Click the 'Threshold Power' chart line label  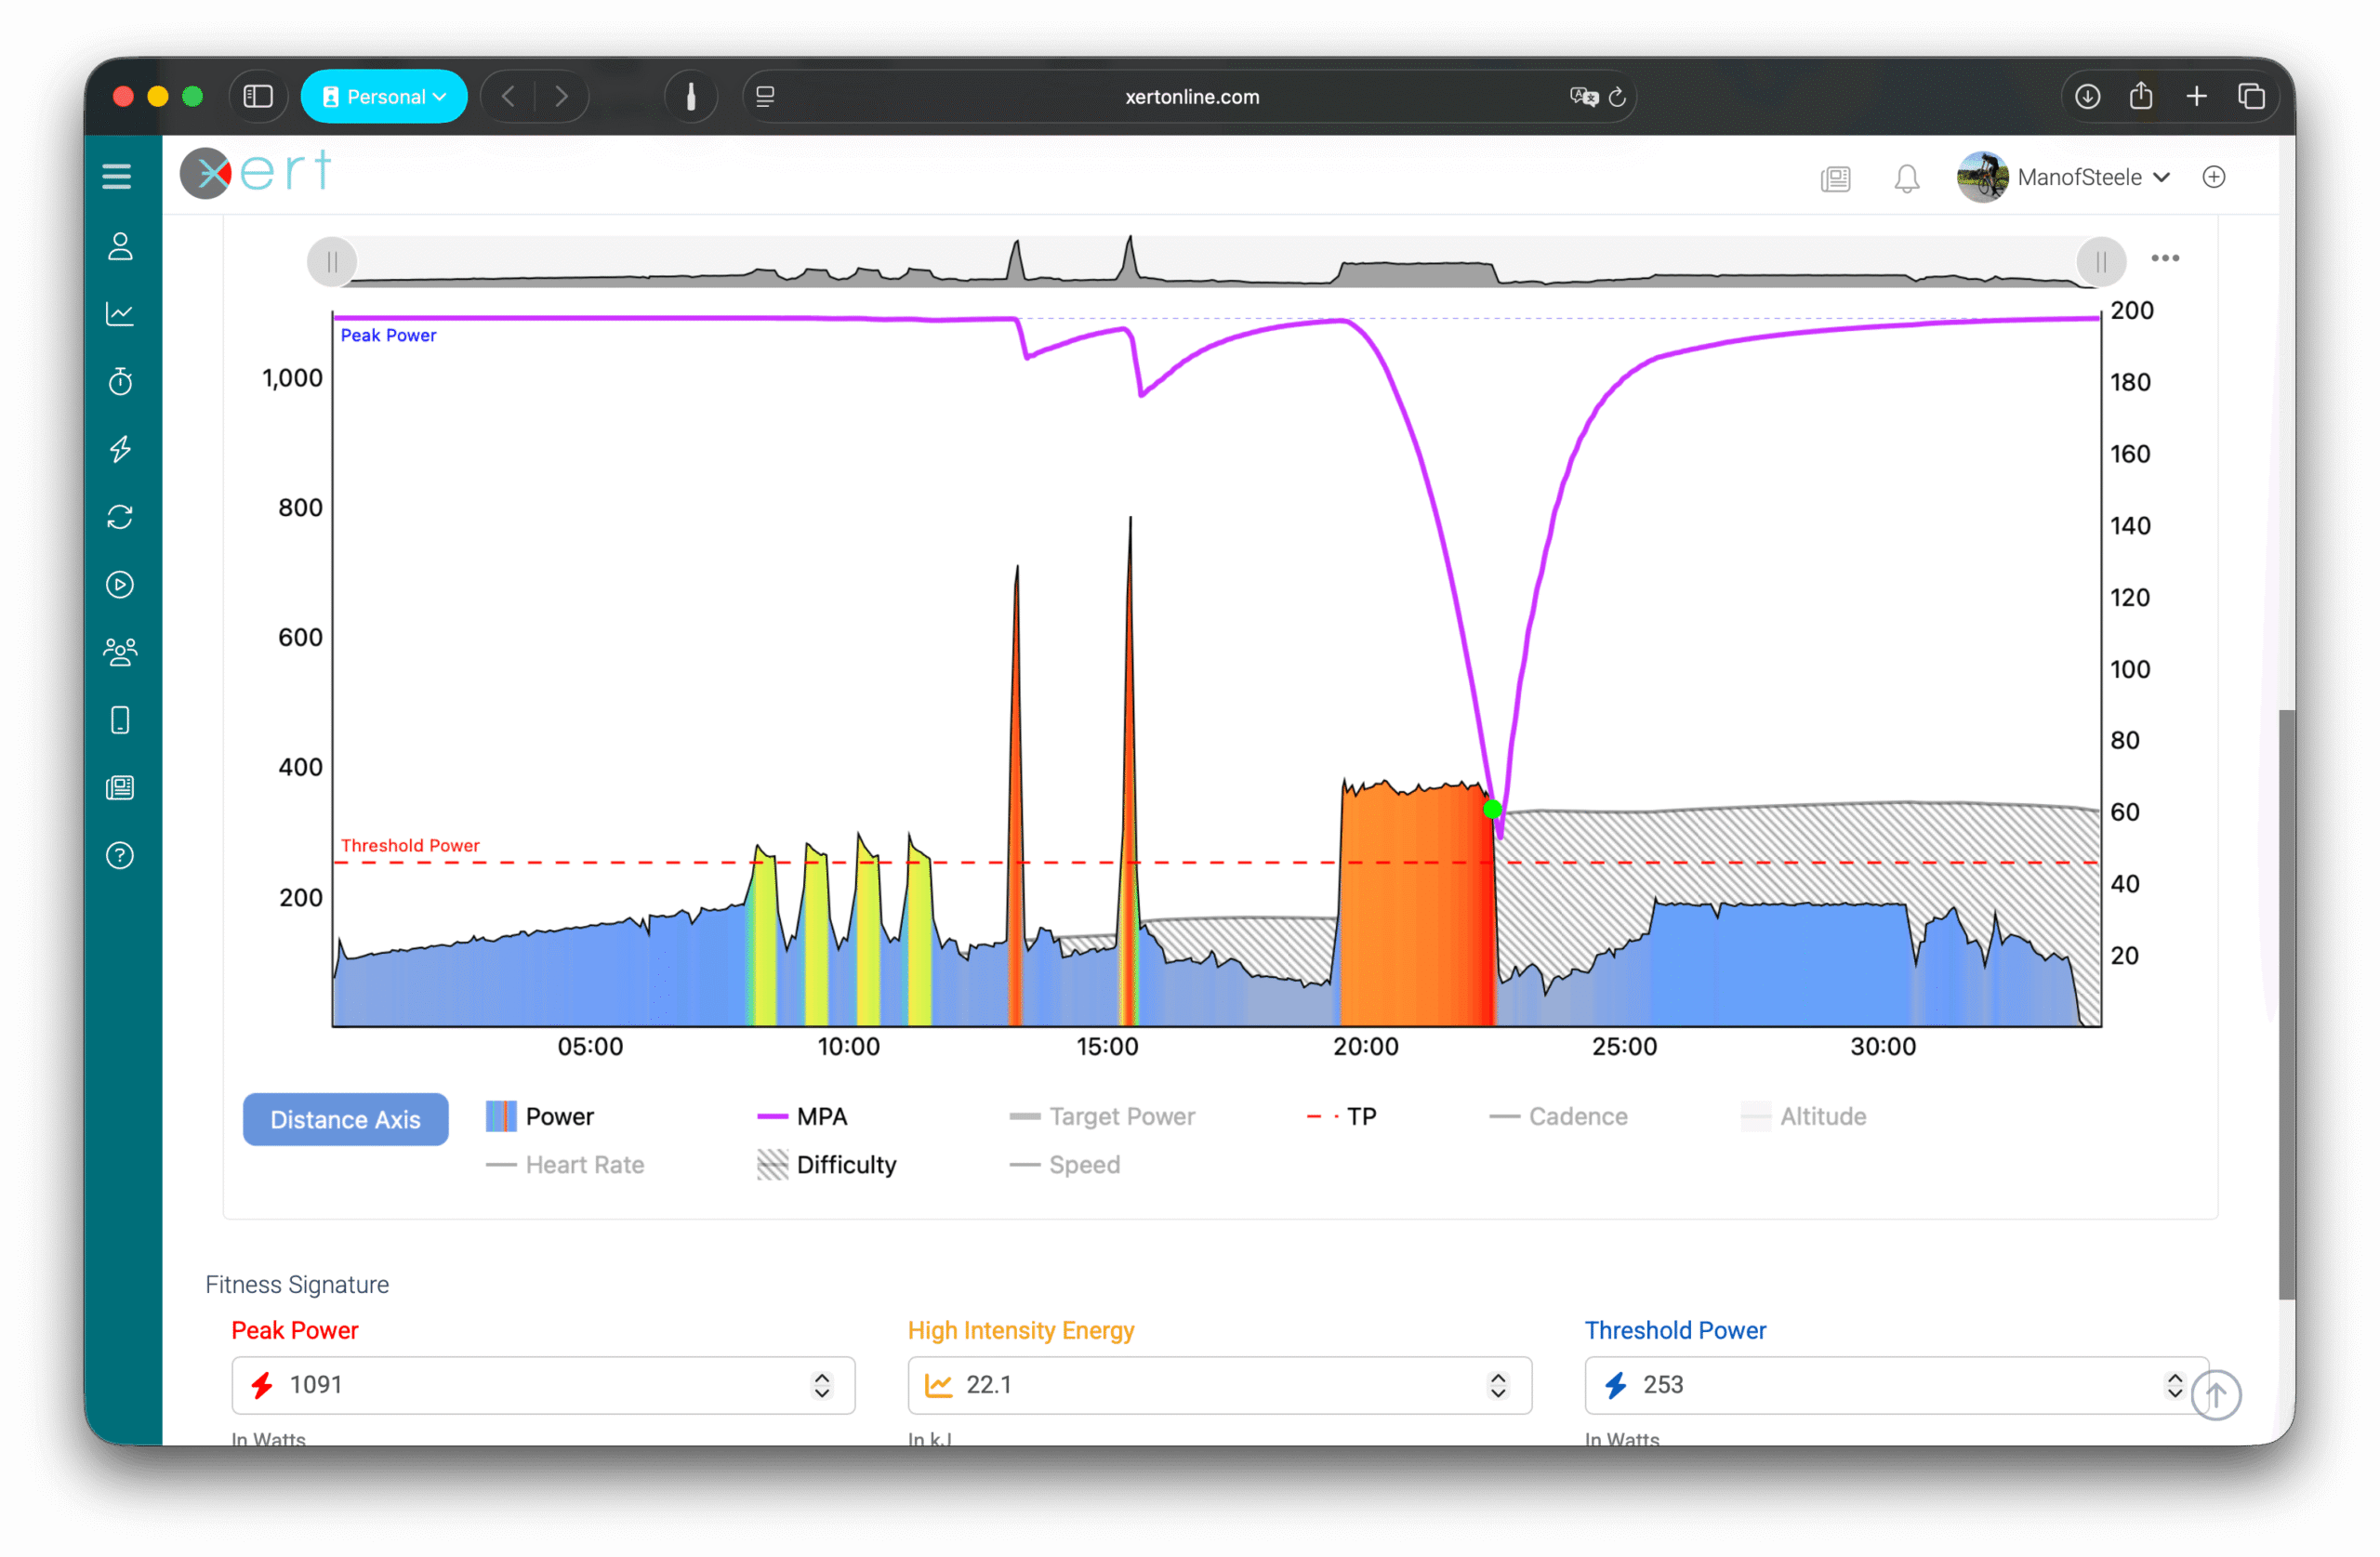[x=410, y=845]
